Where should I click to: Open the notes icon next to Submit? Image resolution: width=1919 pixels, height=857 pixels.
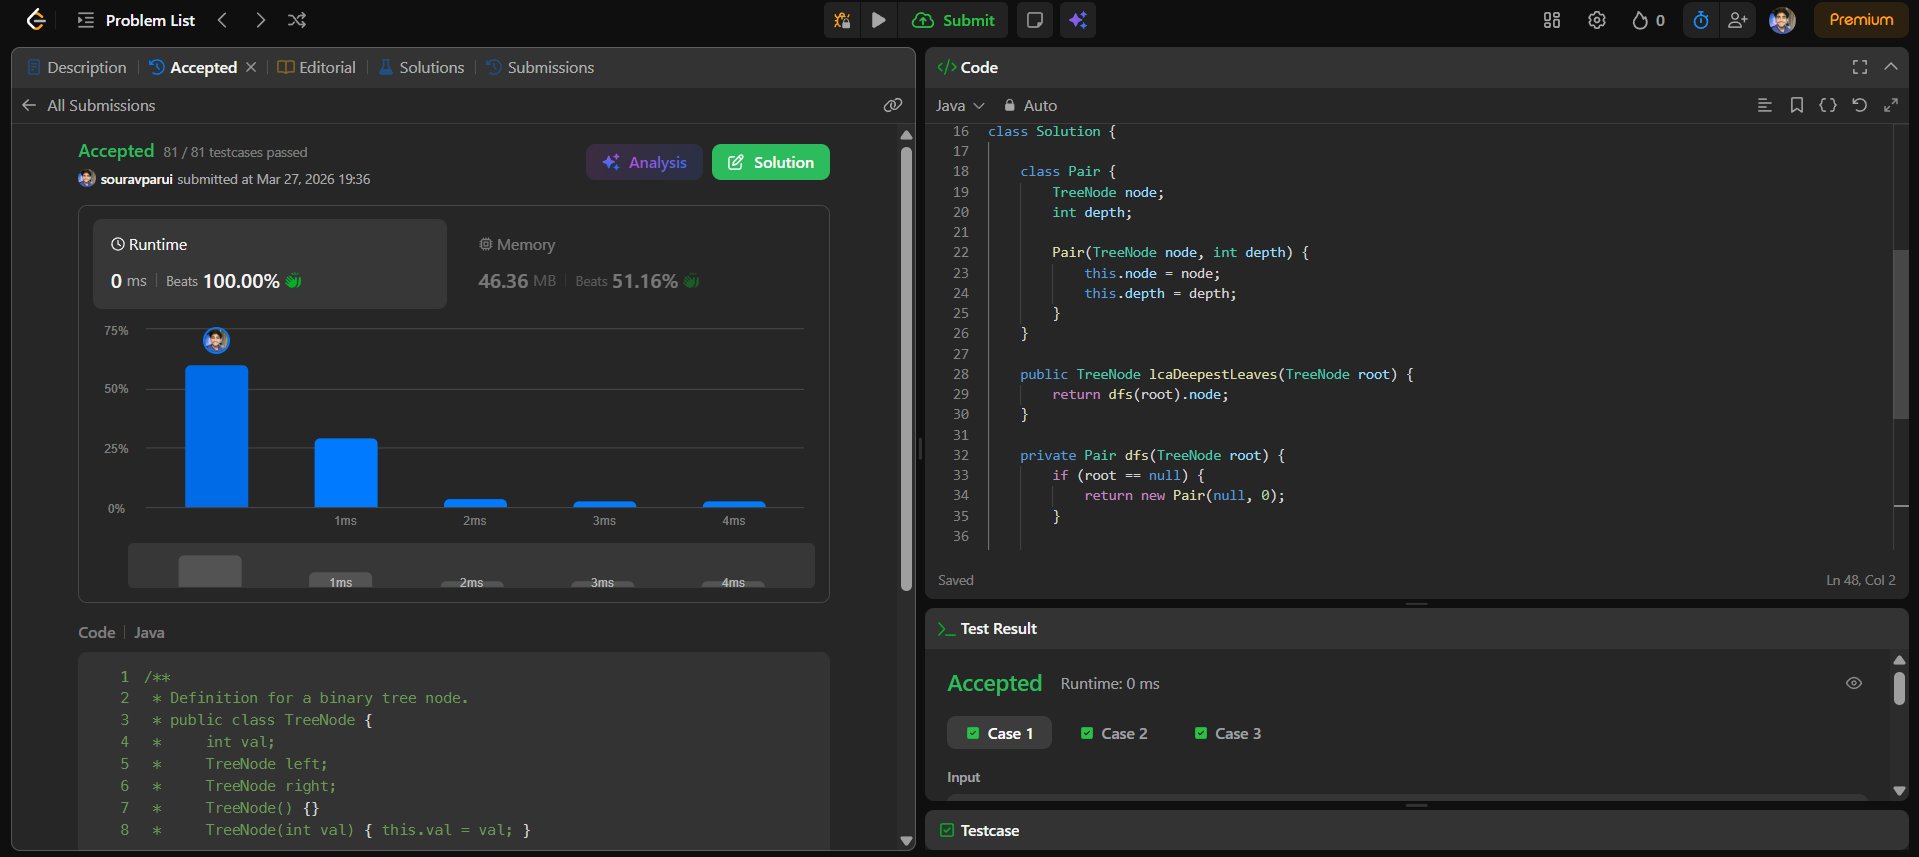1035,20
